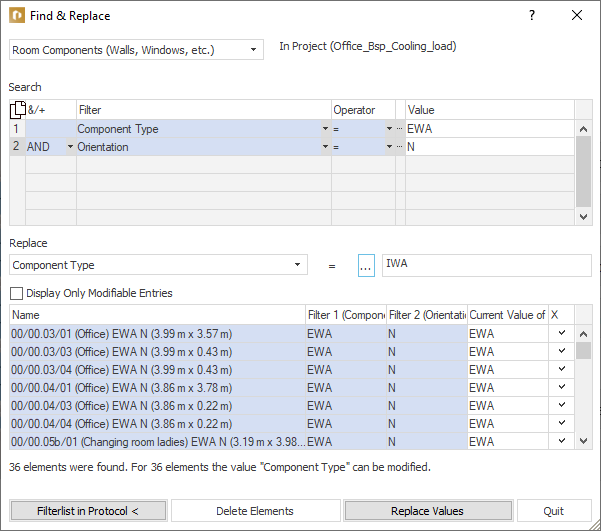This screenshot has width=601, height=531.
Task: Click the results list scrollbar thumb
Action: coord(583,350)
